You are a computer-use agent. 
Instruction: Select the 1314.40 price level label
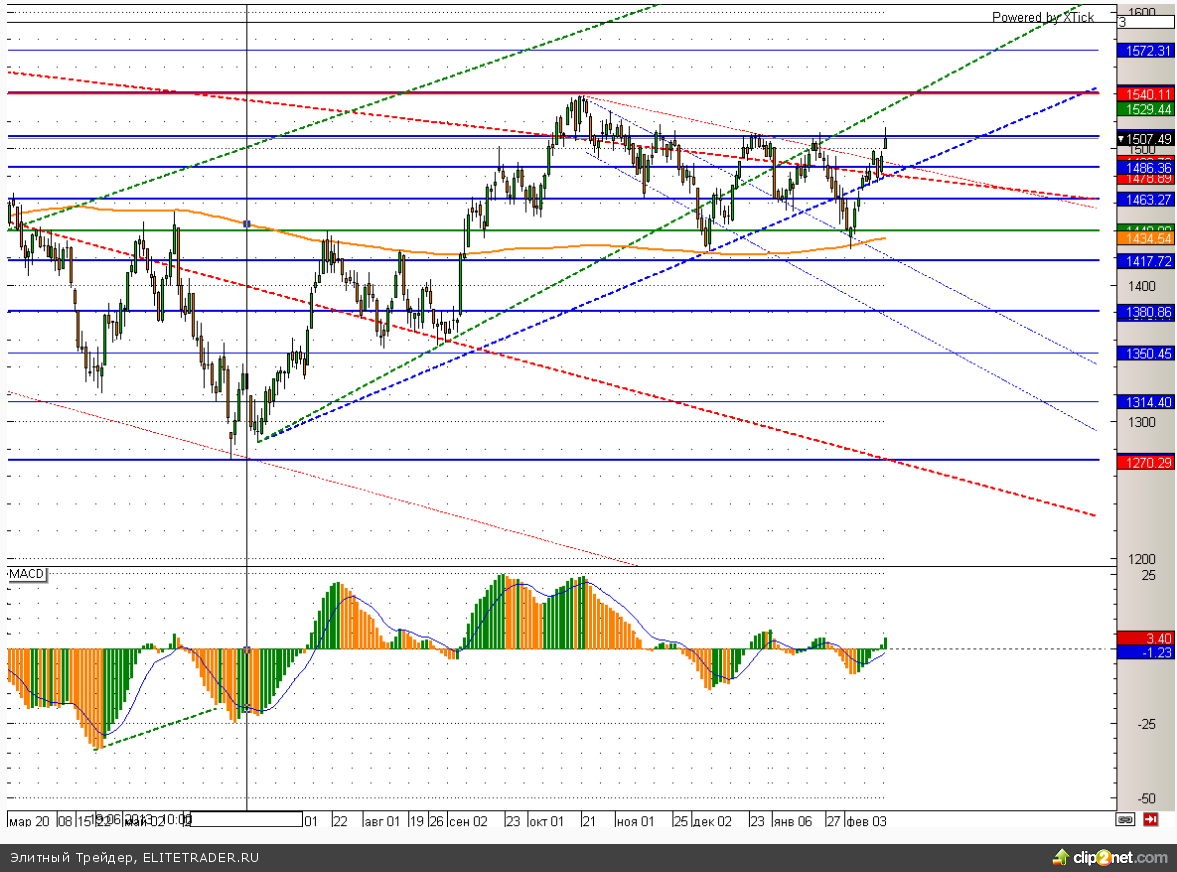tap(1145, 402)
